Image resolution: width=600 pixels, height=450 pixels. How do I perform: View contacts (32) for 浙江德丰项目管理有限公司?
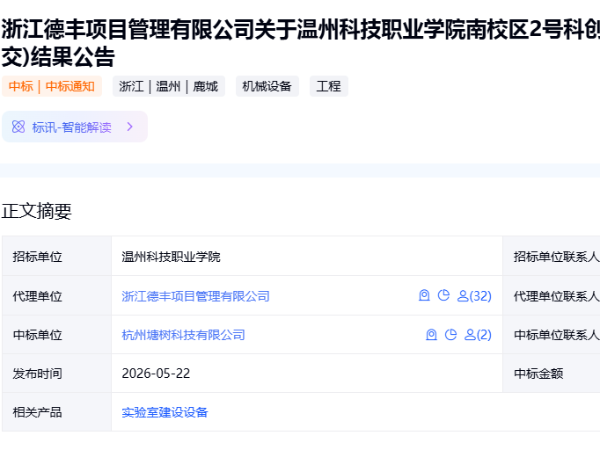(x=474, y=296)
